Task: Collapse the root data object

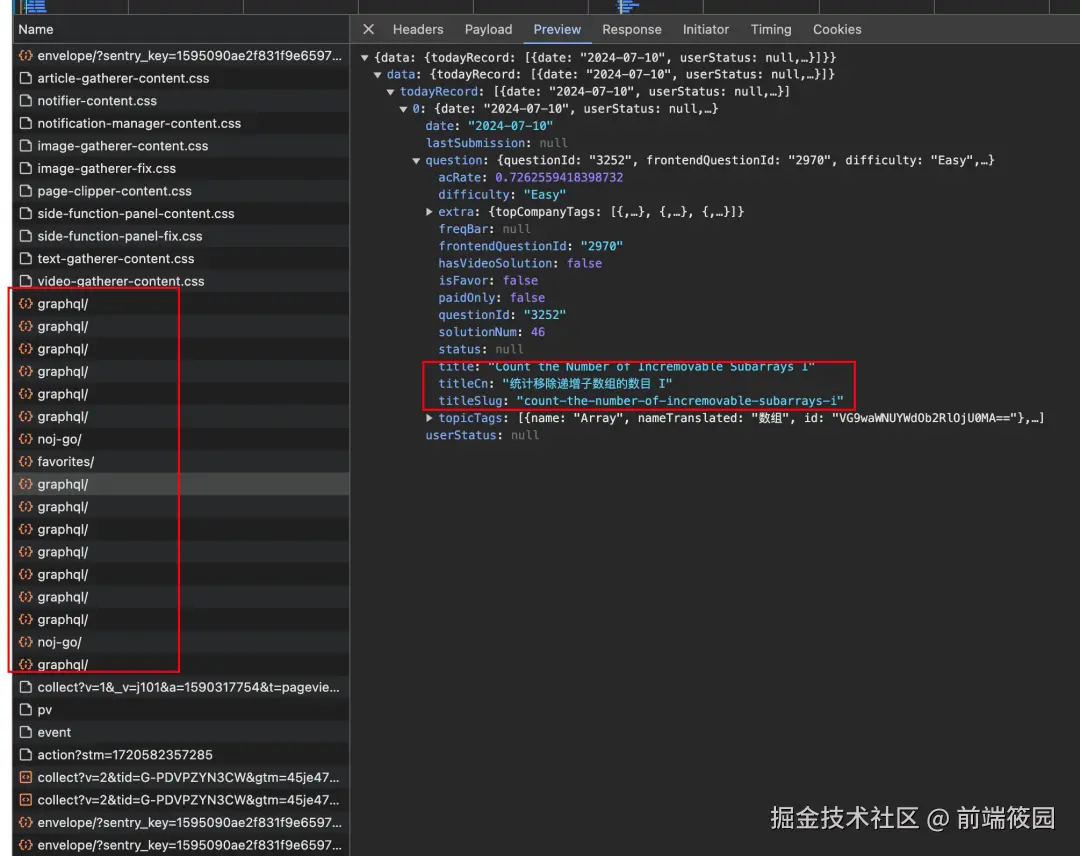Action: point(365,58)
